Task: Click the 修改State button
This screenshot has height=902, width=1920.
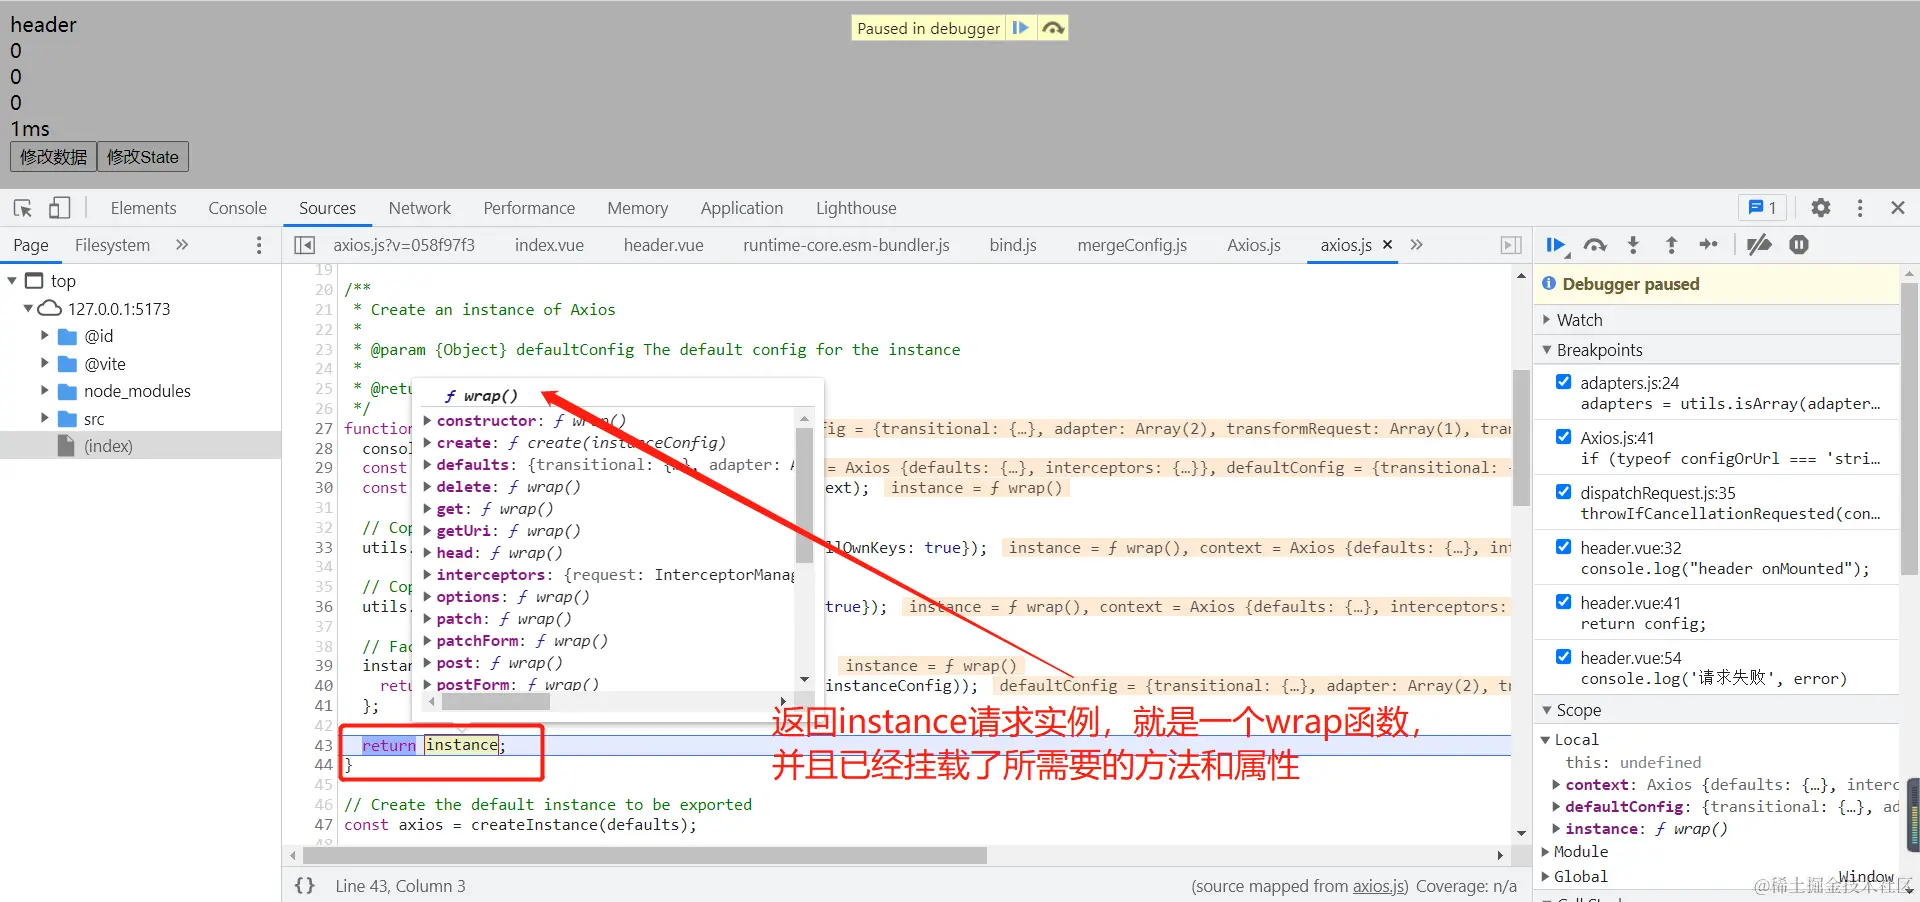Action: tap(143, 157)
